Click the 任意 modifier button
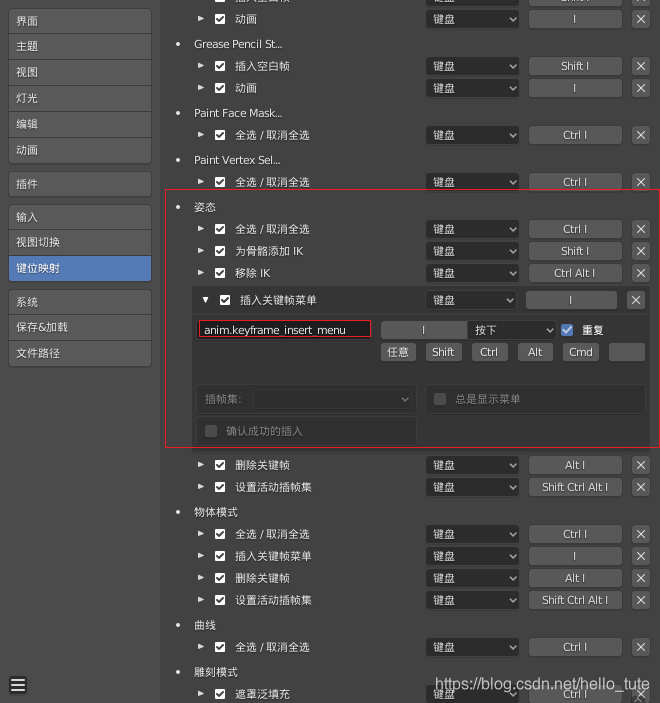 398,352
